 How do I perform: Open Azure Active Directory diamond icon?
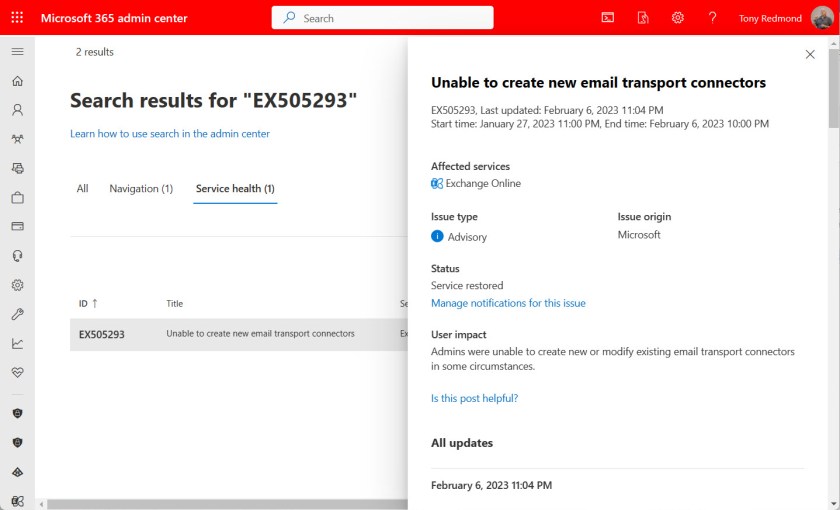point(17,472)
